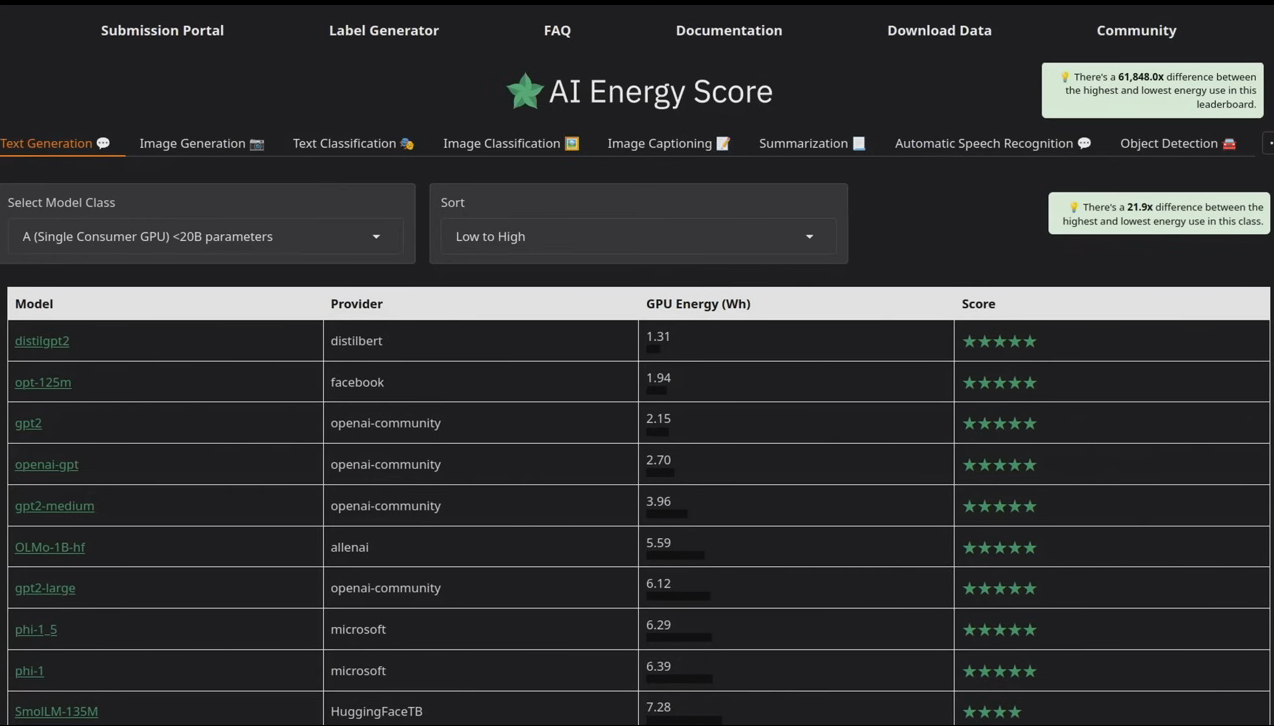Expand the Sort dropdown arrow
Viewport: 1274px width, 726px height.
point(809,237)
